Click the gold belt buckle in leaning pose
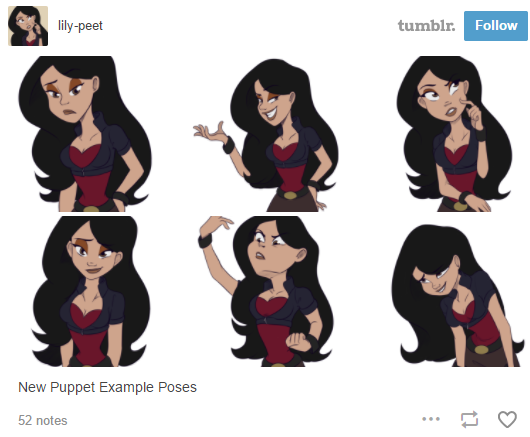Viewport: 530px width, 437px height. [481, 349]
